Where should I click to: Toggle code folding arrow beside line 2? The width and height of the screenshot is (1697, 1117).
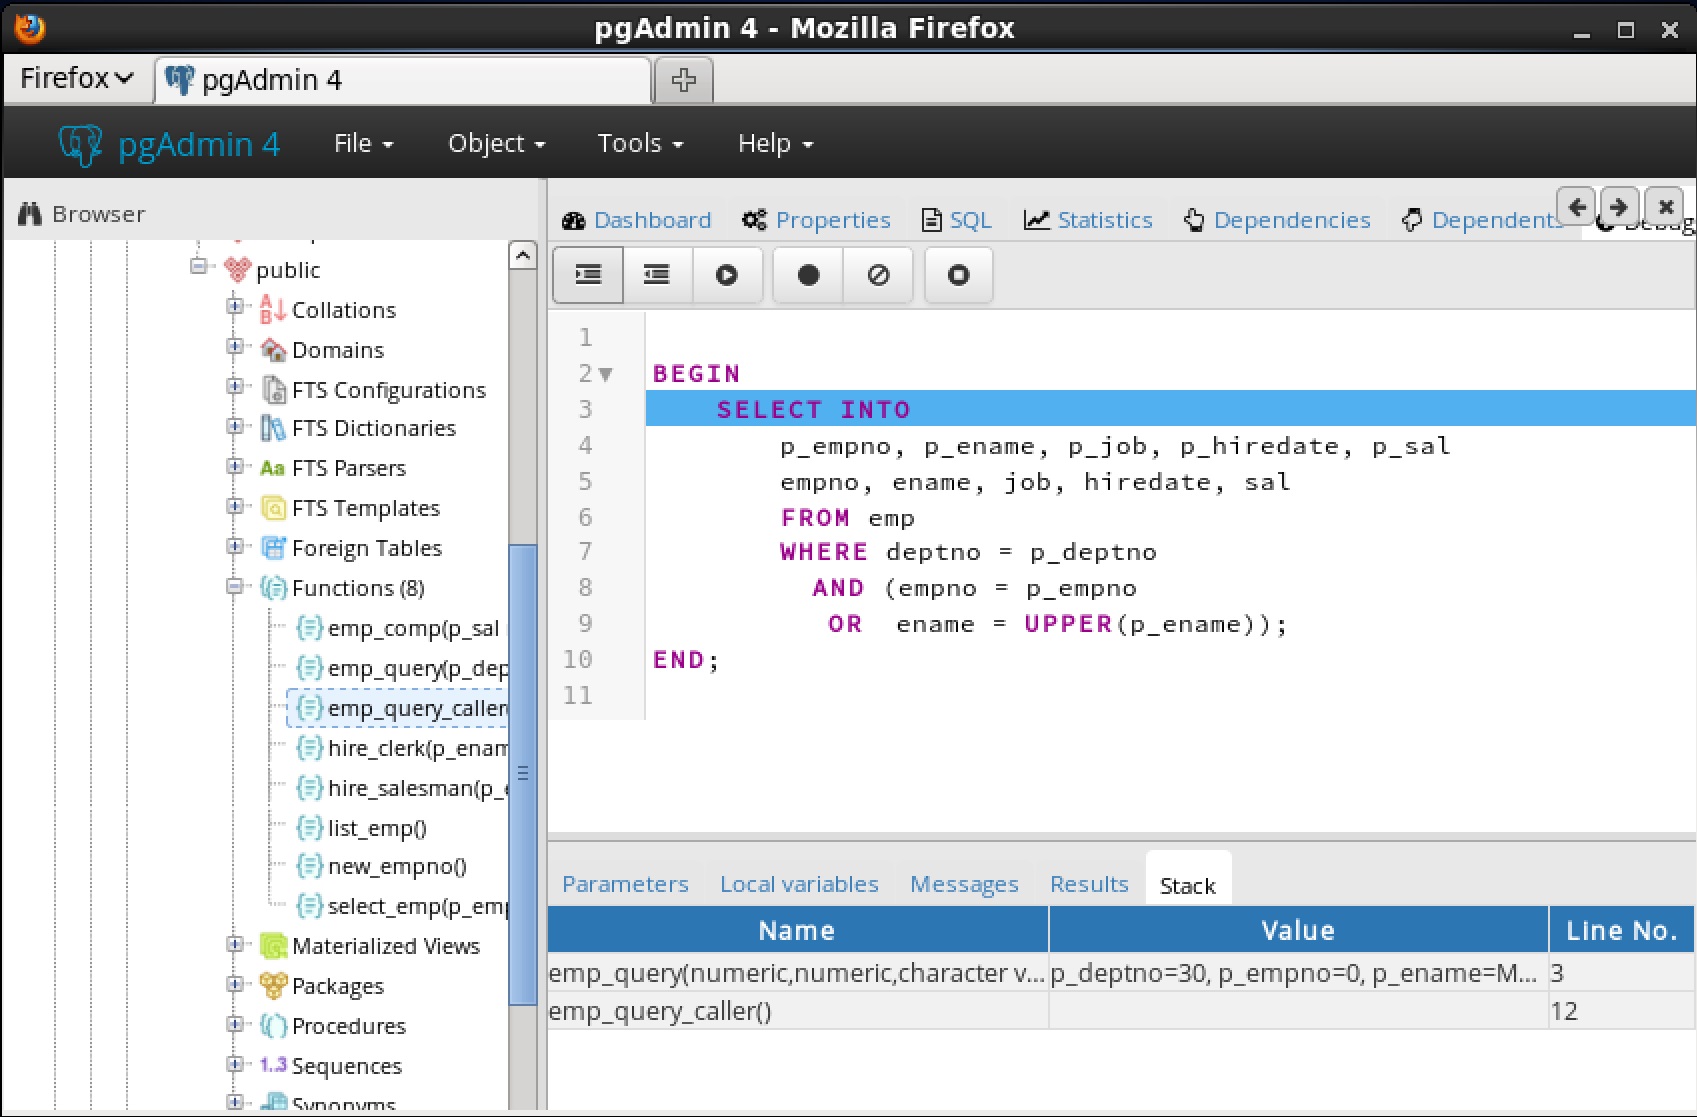coord(605,375)
